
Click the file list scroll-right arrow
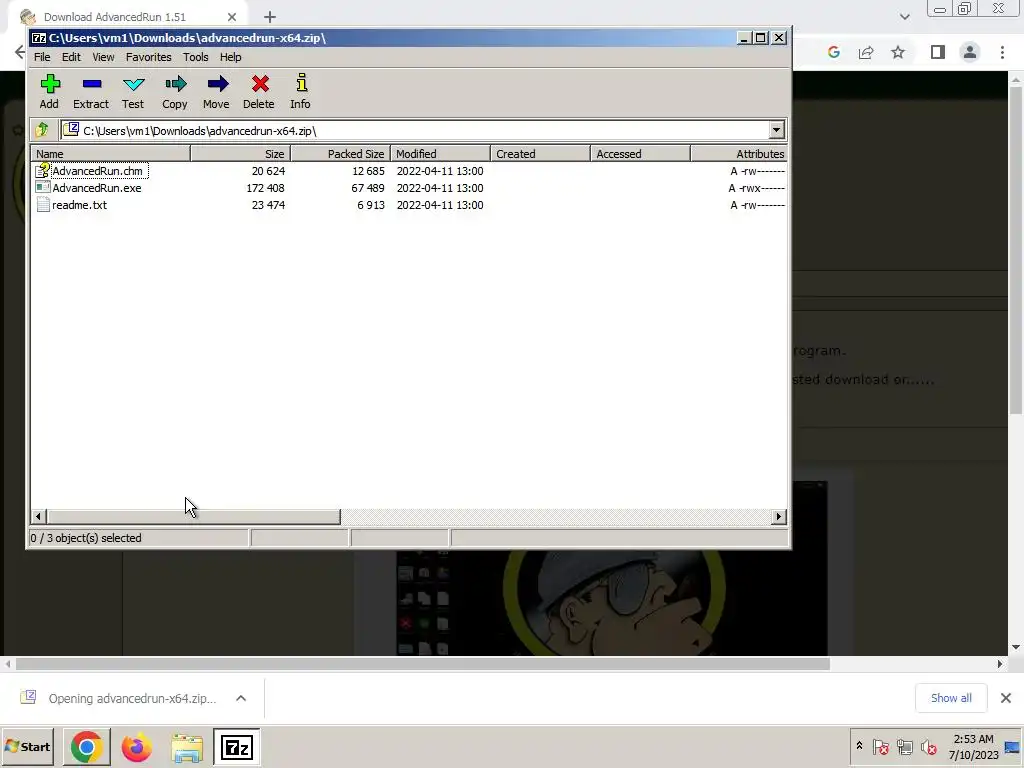click(x=778, y=517)
